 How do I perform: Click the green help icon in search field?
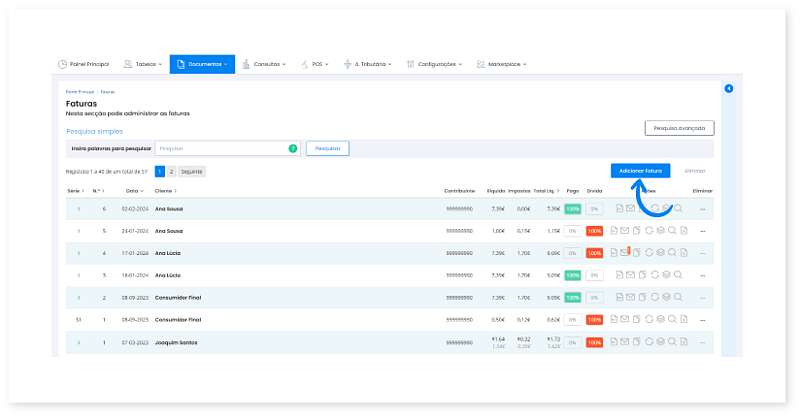click(293, 148)
